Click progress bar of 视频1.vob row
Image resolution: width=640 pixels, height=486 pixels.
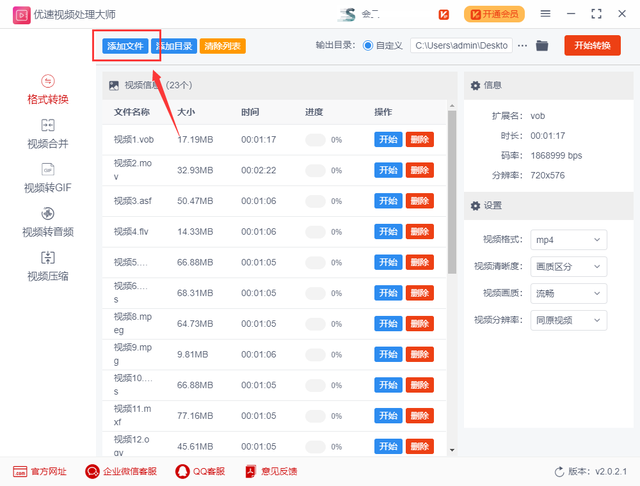click(315, 140)
